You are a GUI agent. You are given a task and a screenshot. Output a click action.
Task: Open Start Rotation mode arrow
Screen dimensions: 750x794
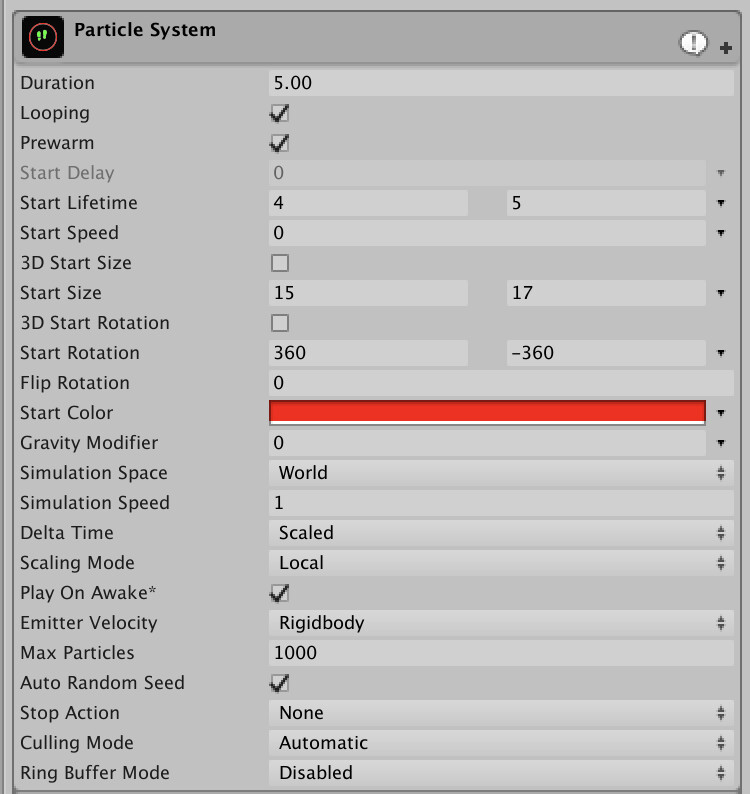(x=721, y=353)
